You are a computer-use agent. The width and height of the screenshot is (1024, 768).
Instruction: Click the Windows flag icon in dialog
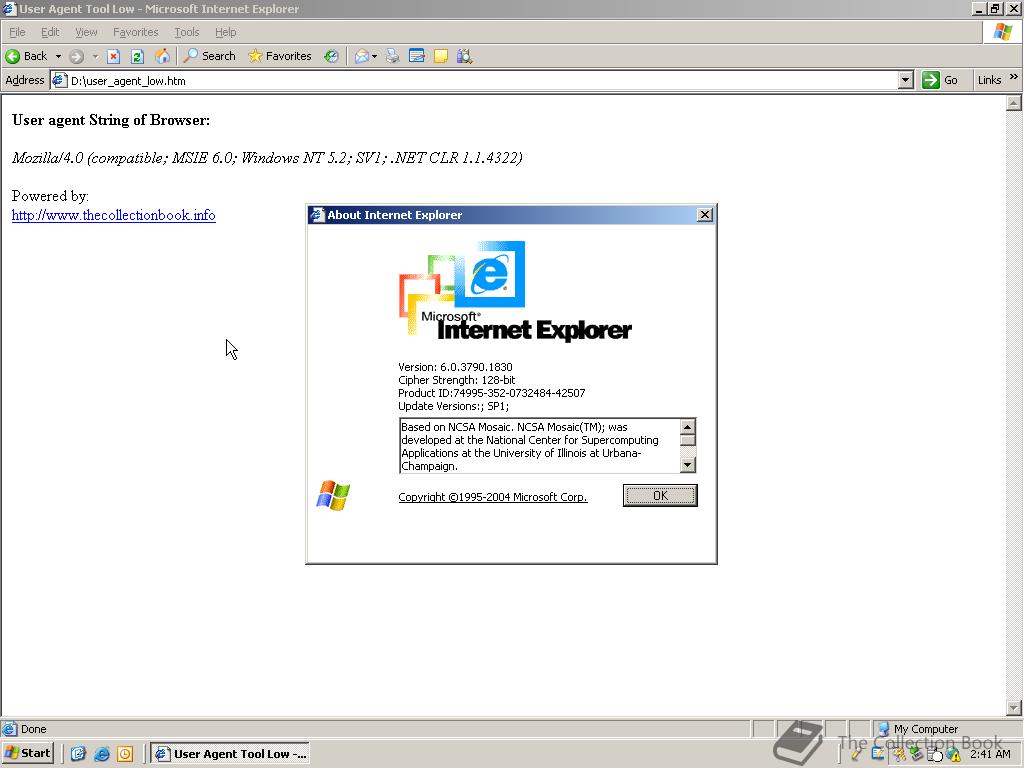pyautogui.click(x=333, y=495)
